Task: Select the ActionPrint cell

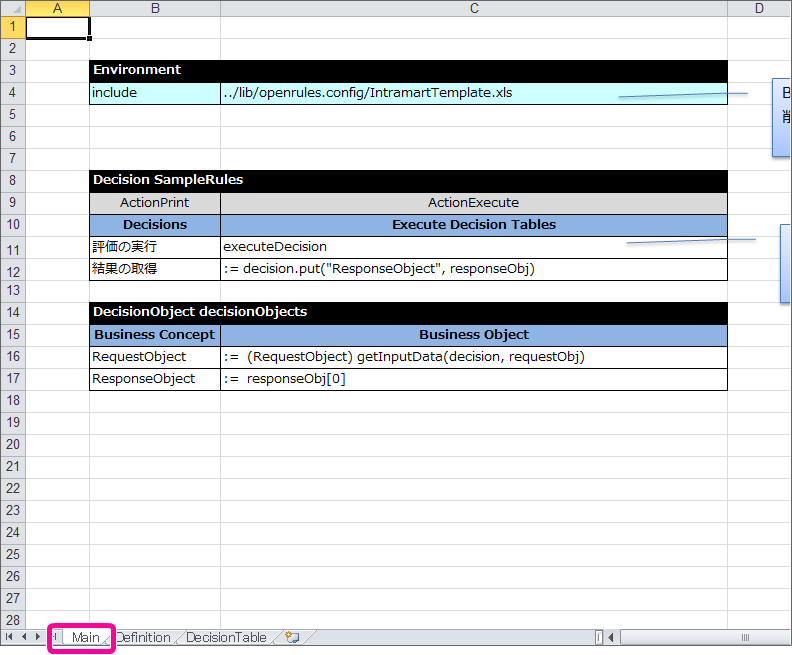Action: [155, 203]
